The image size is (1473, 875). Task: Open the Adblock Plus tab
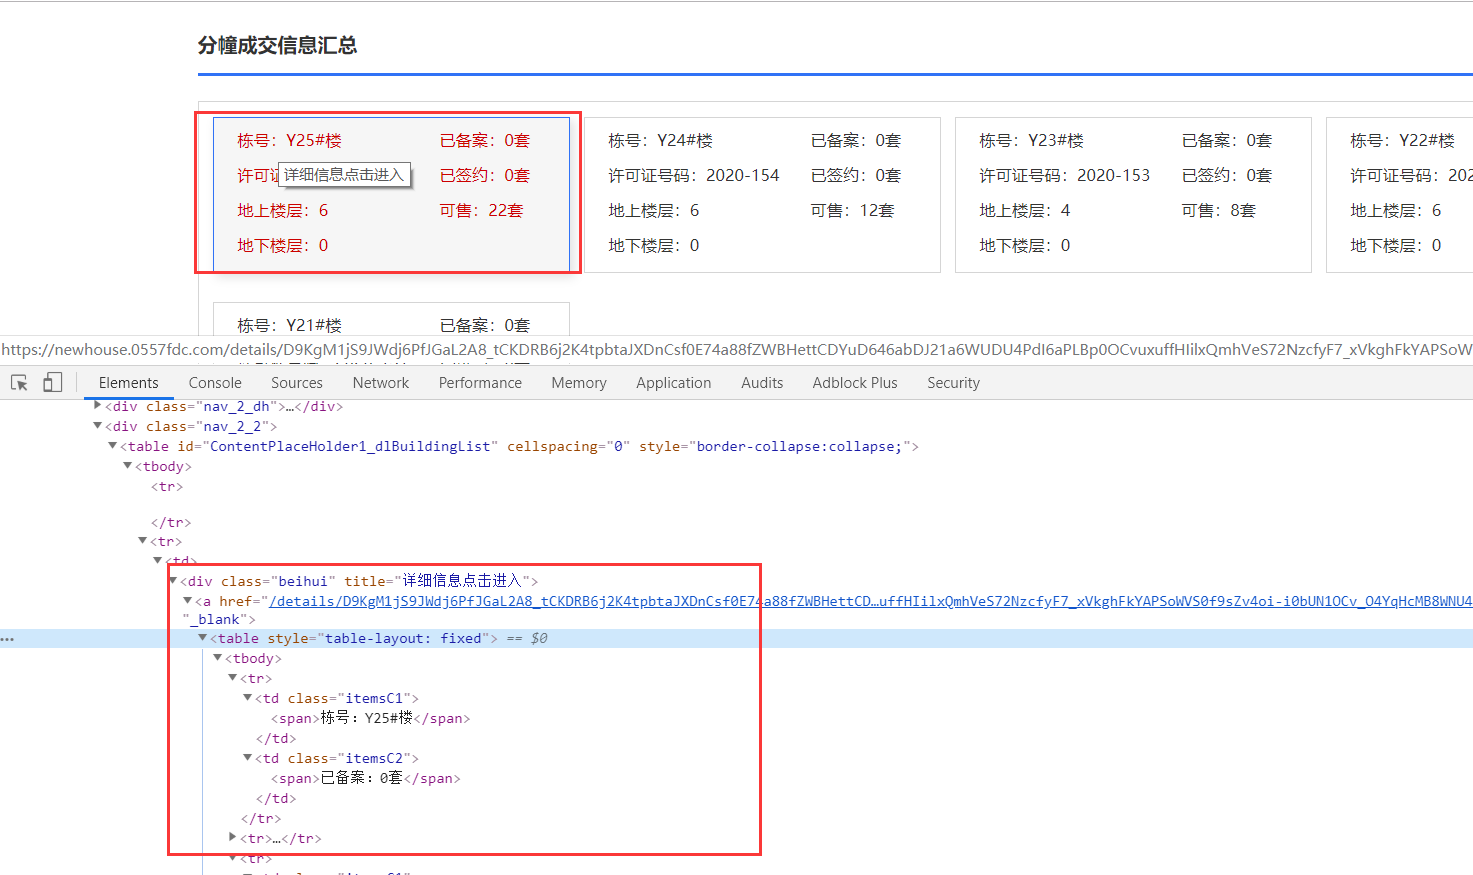point(855,383)
